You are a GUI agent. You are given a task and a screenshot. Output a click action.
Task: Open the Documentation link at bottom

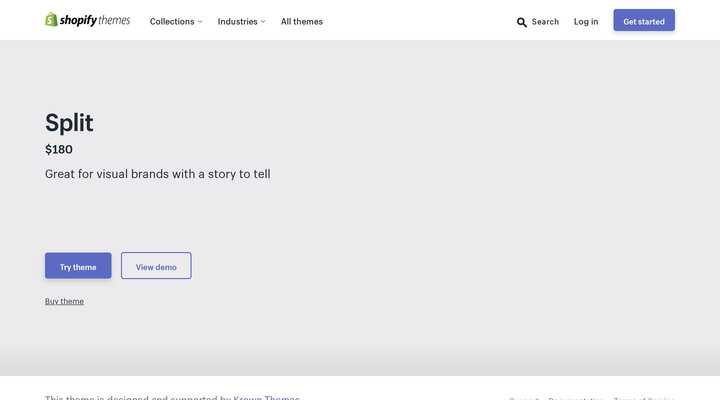[x=575, y=398]
